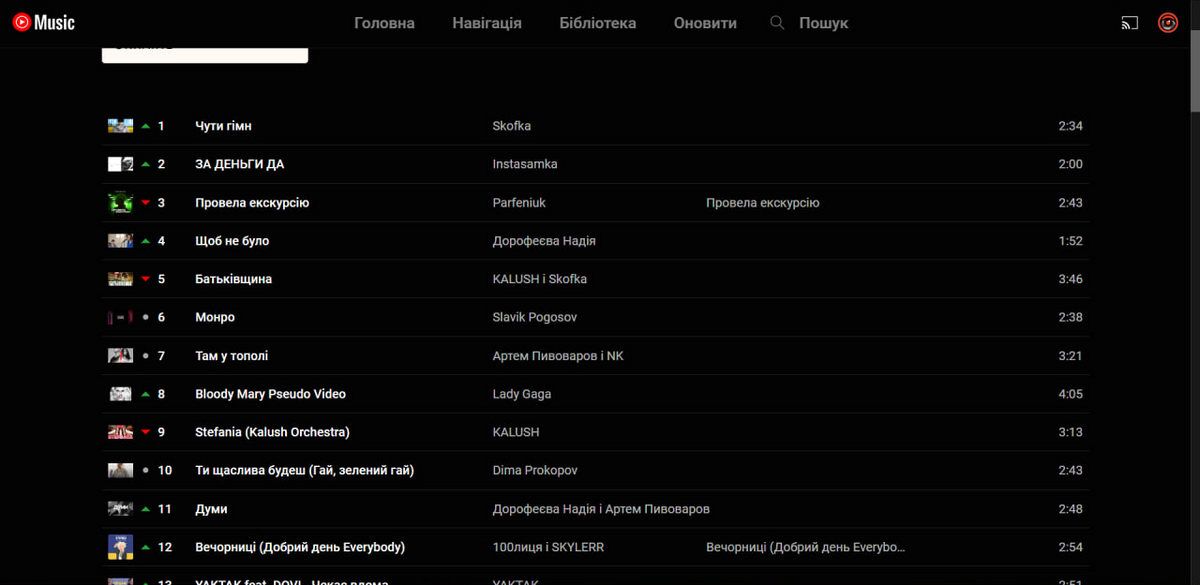Click the white button above the chart list
Viewport: 1200px width, 585px height.
coord(205,52)
